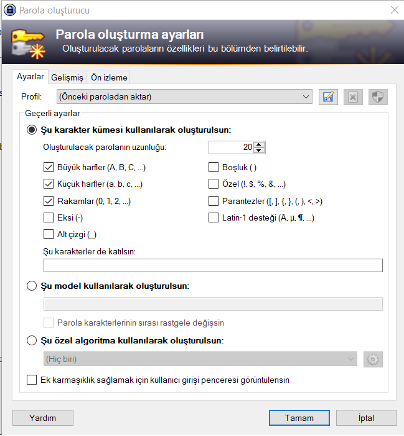This screenshot has width=404, height=436.
Task: Close the Parola oluşturucu window
Action: (x=394, y=10)
